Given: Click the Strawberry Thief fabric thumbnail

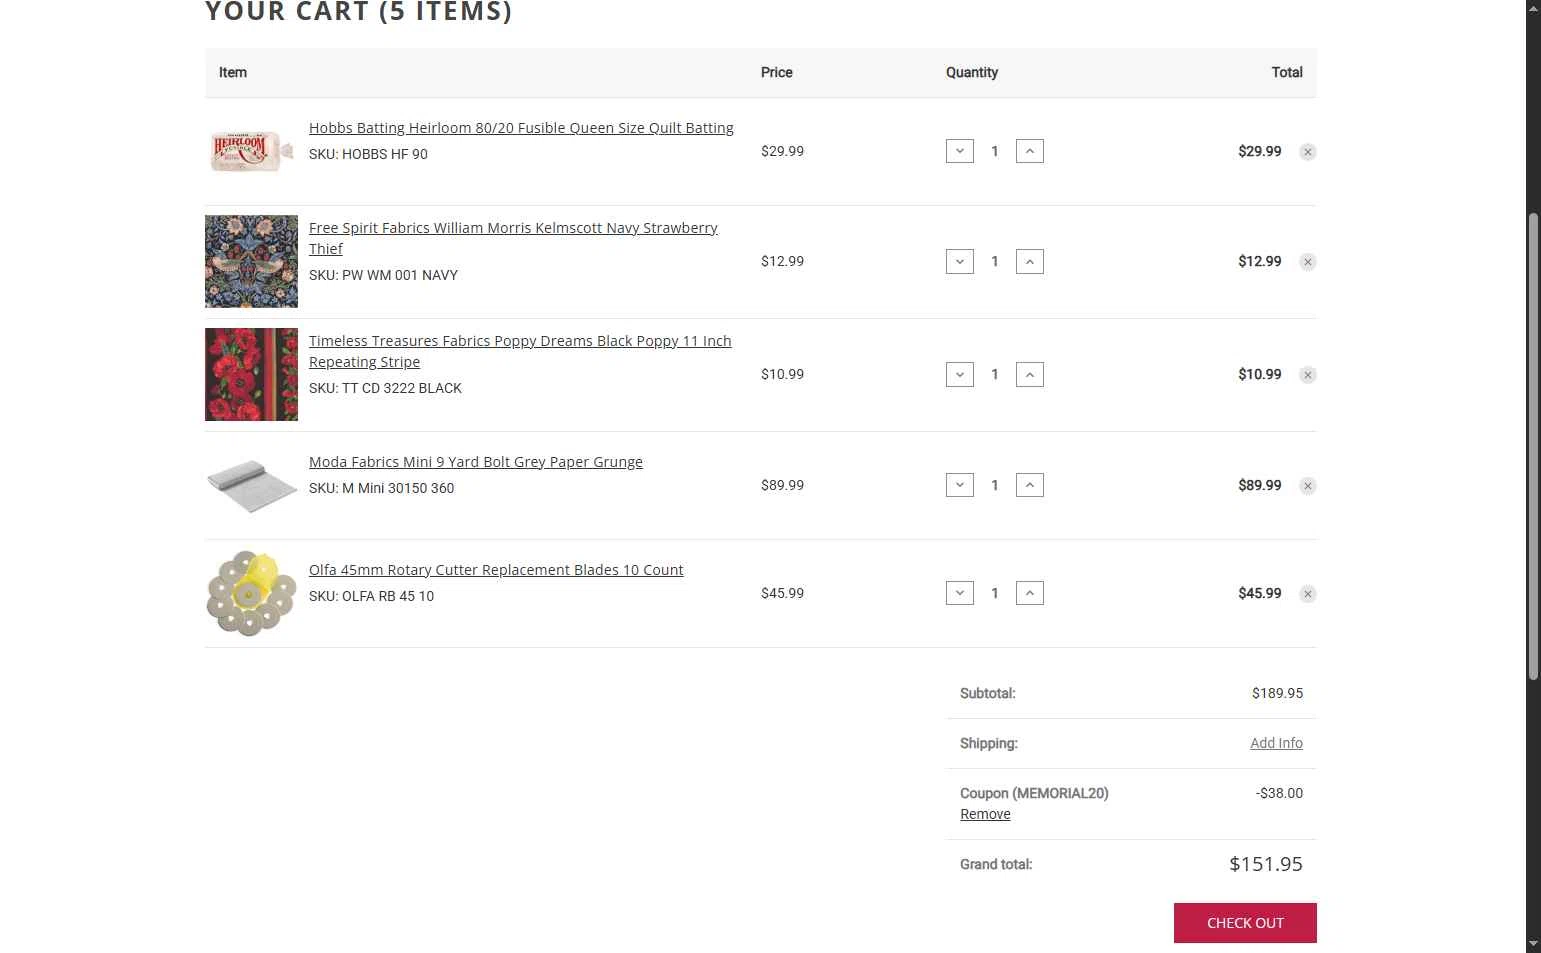Looking at the screenshot, I should tap(251, 261).
